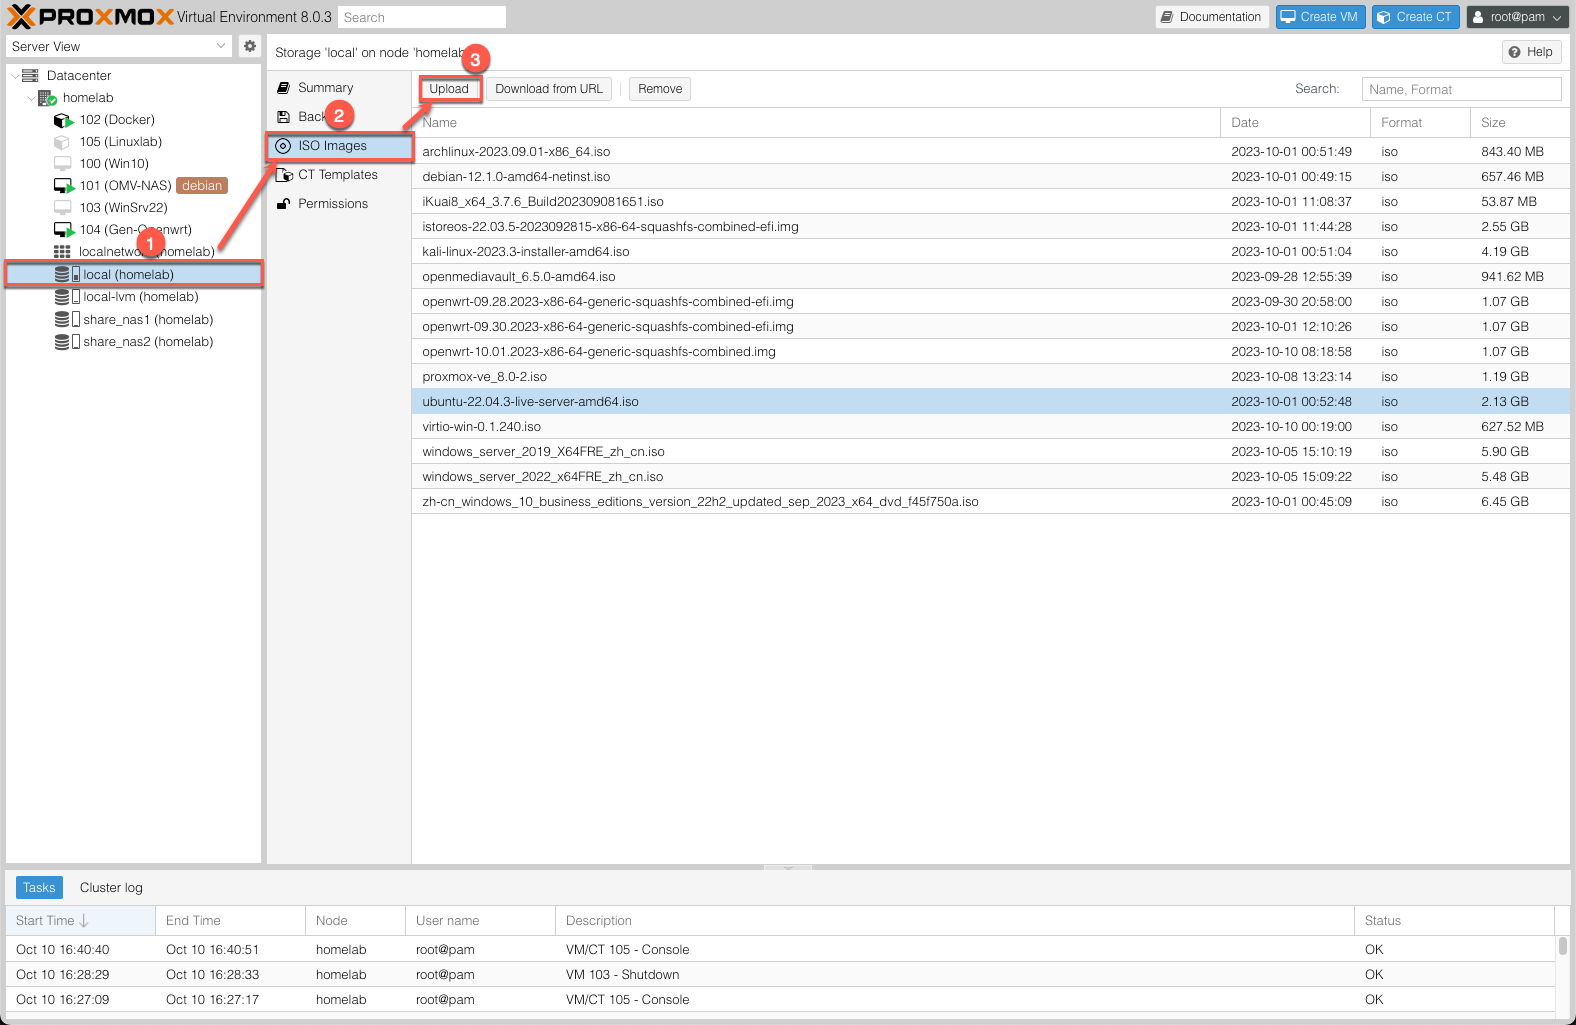Open the root@pam user menu arrow
The width and height of the screenshot is (1576, 1025).
click(x=1557, y=18)
